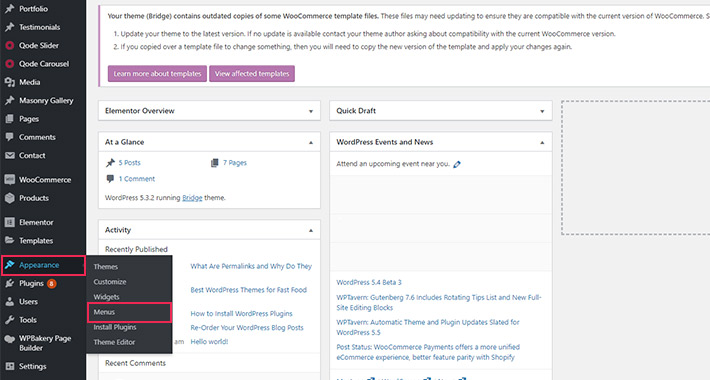This screenshot has height=380, width=710.
Task: Open 'What Are Permalinks and Why Do They' post
Action: (x=251, y=266)
